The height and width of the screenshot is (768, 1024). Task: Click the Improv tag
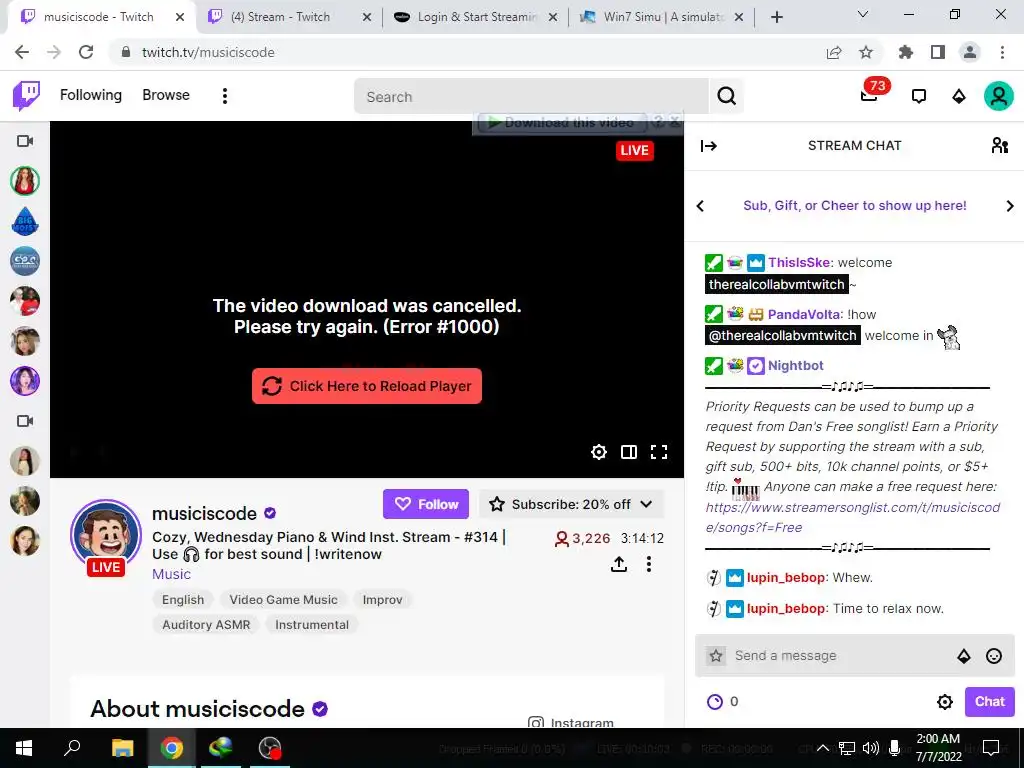[382, 600]
